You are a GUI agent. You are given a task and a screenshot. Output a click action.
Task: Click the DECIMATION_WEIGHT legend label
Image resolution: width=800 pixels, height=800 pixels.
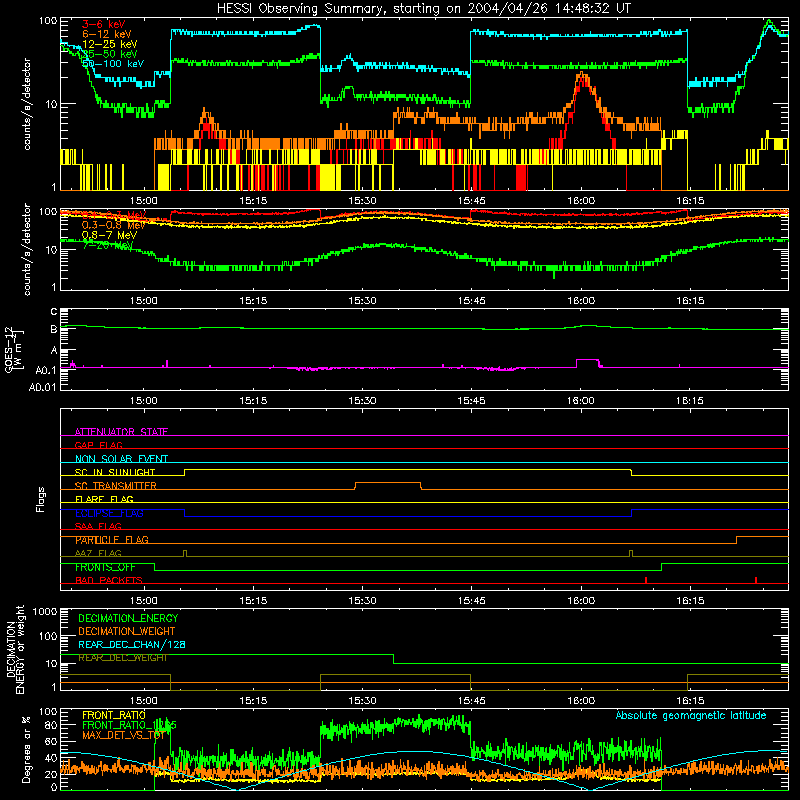127,631
